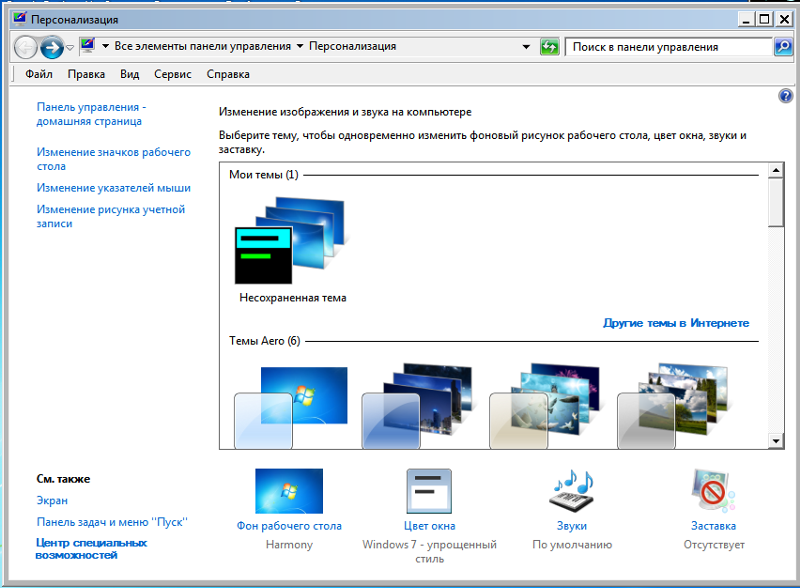This screenshot has height=588, width=800.
Task: Open 'Изменение значков рабочего стола' link
Action: click(113, 159)
